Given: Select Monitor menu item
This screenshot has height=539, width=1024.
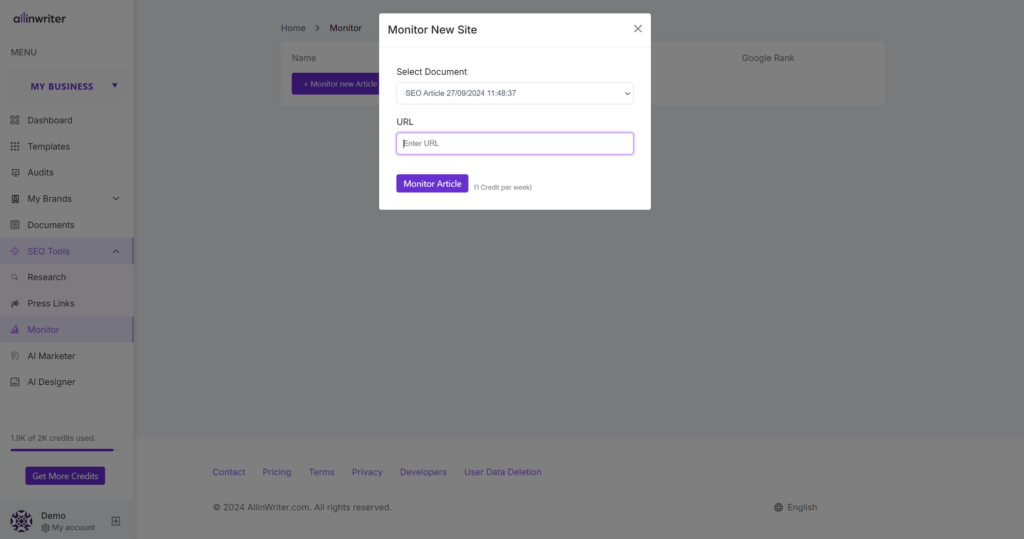Looking at the screenshot, I should coord(66,329).
